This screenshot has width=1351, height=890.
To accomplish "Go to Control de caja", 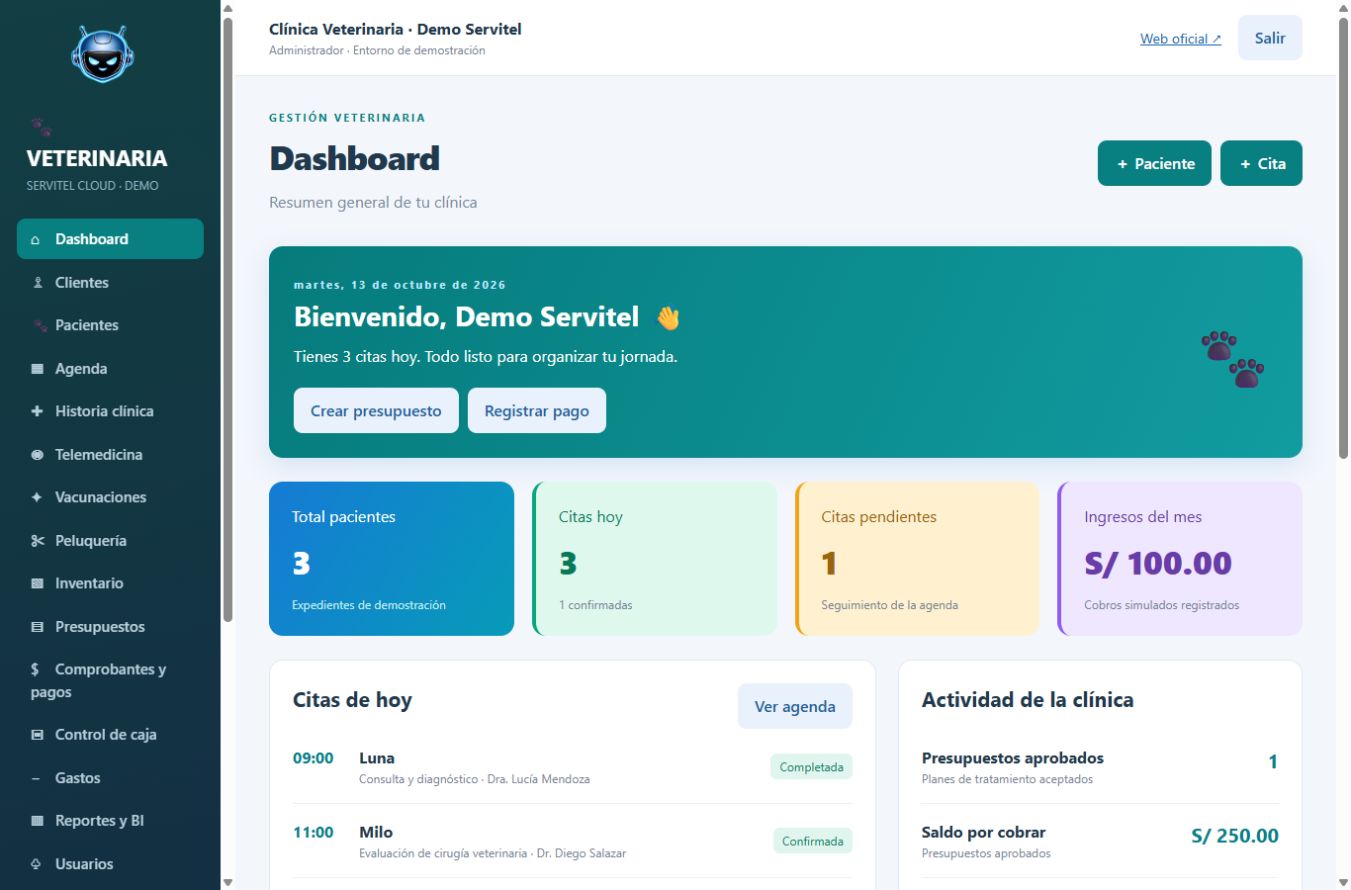I will [x=110, y=735].
